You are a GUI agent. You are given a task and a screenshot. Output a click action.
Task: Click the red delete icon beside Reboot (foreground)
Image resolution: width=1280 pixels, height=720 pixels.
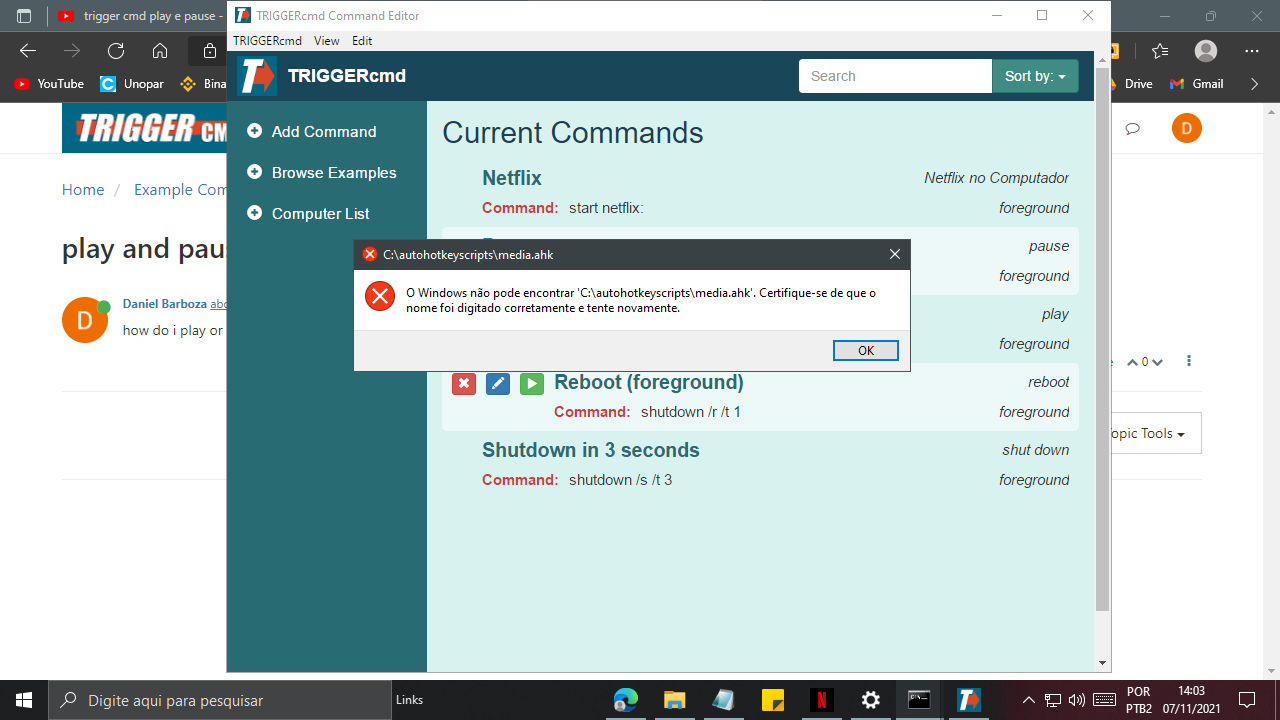click(x=464, y=383)
